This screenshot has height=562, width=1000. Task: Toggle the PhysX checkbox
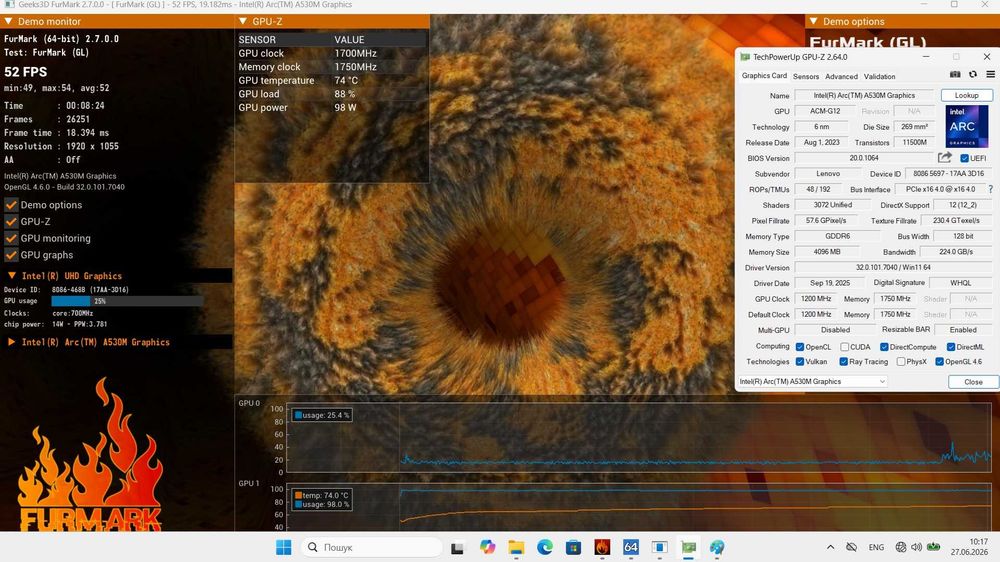901,362
